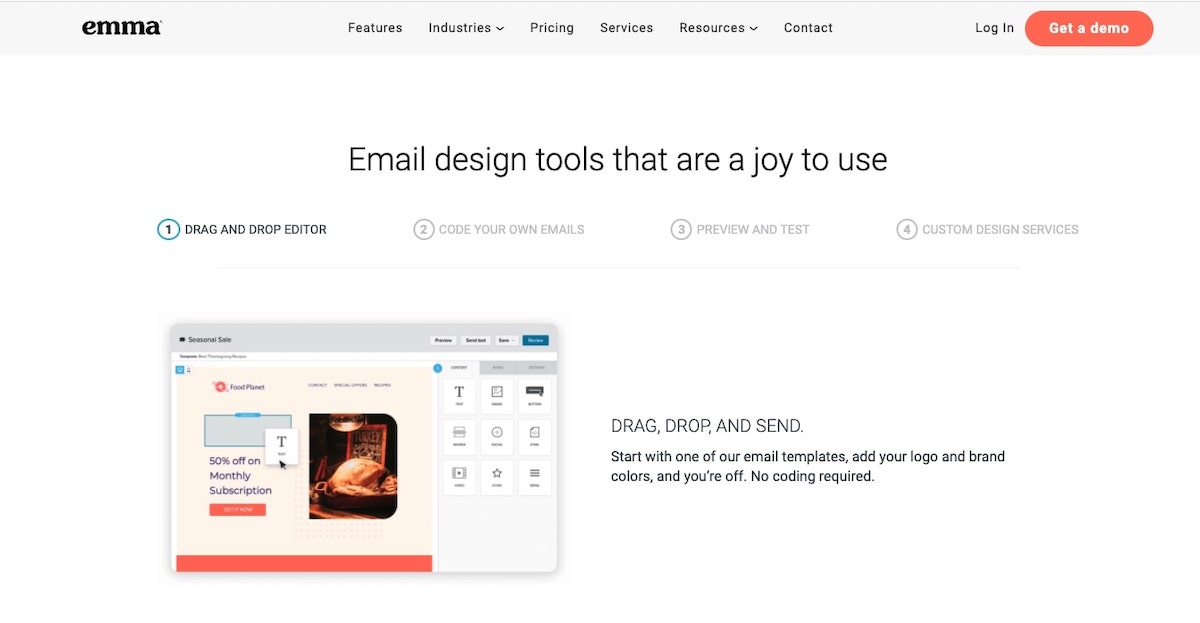Click the Get a demo button
The image size is (1200, 623).
[1088, 28]
